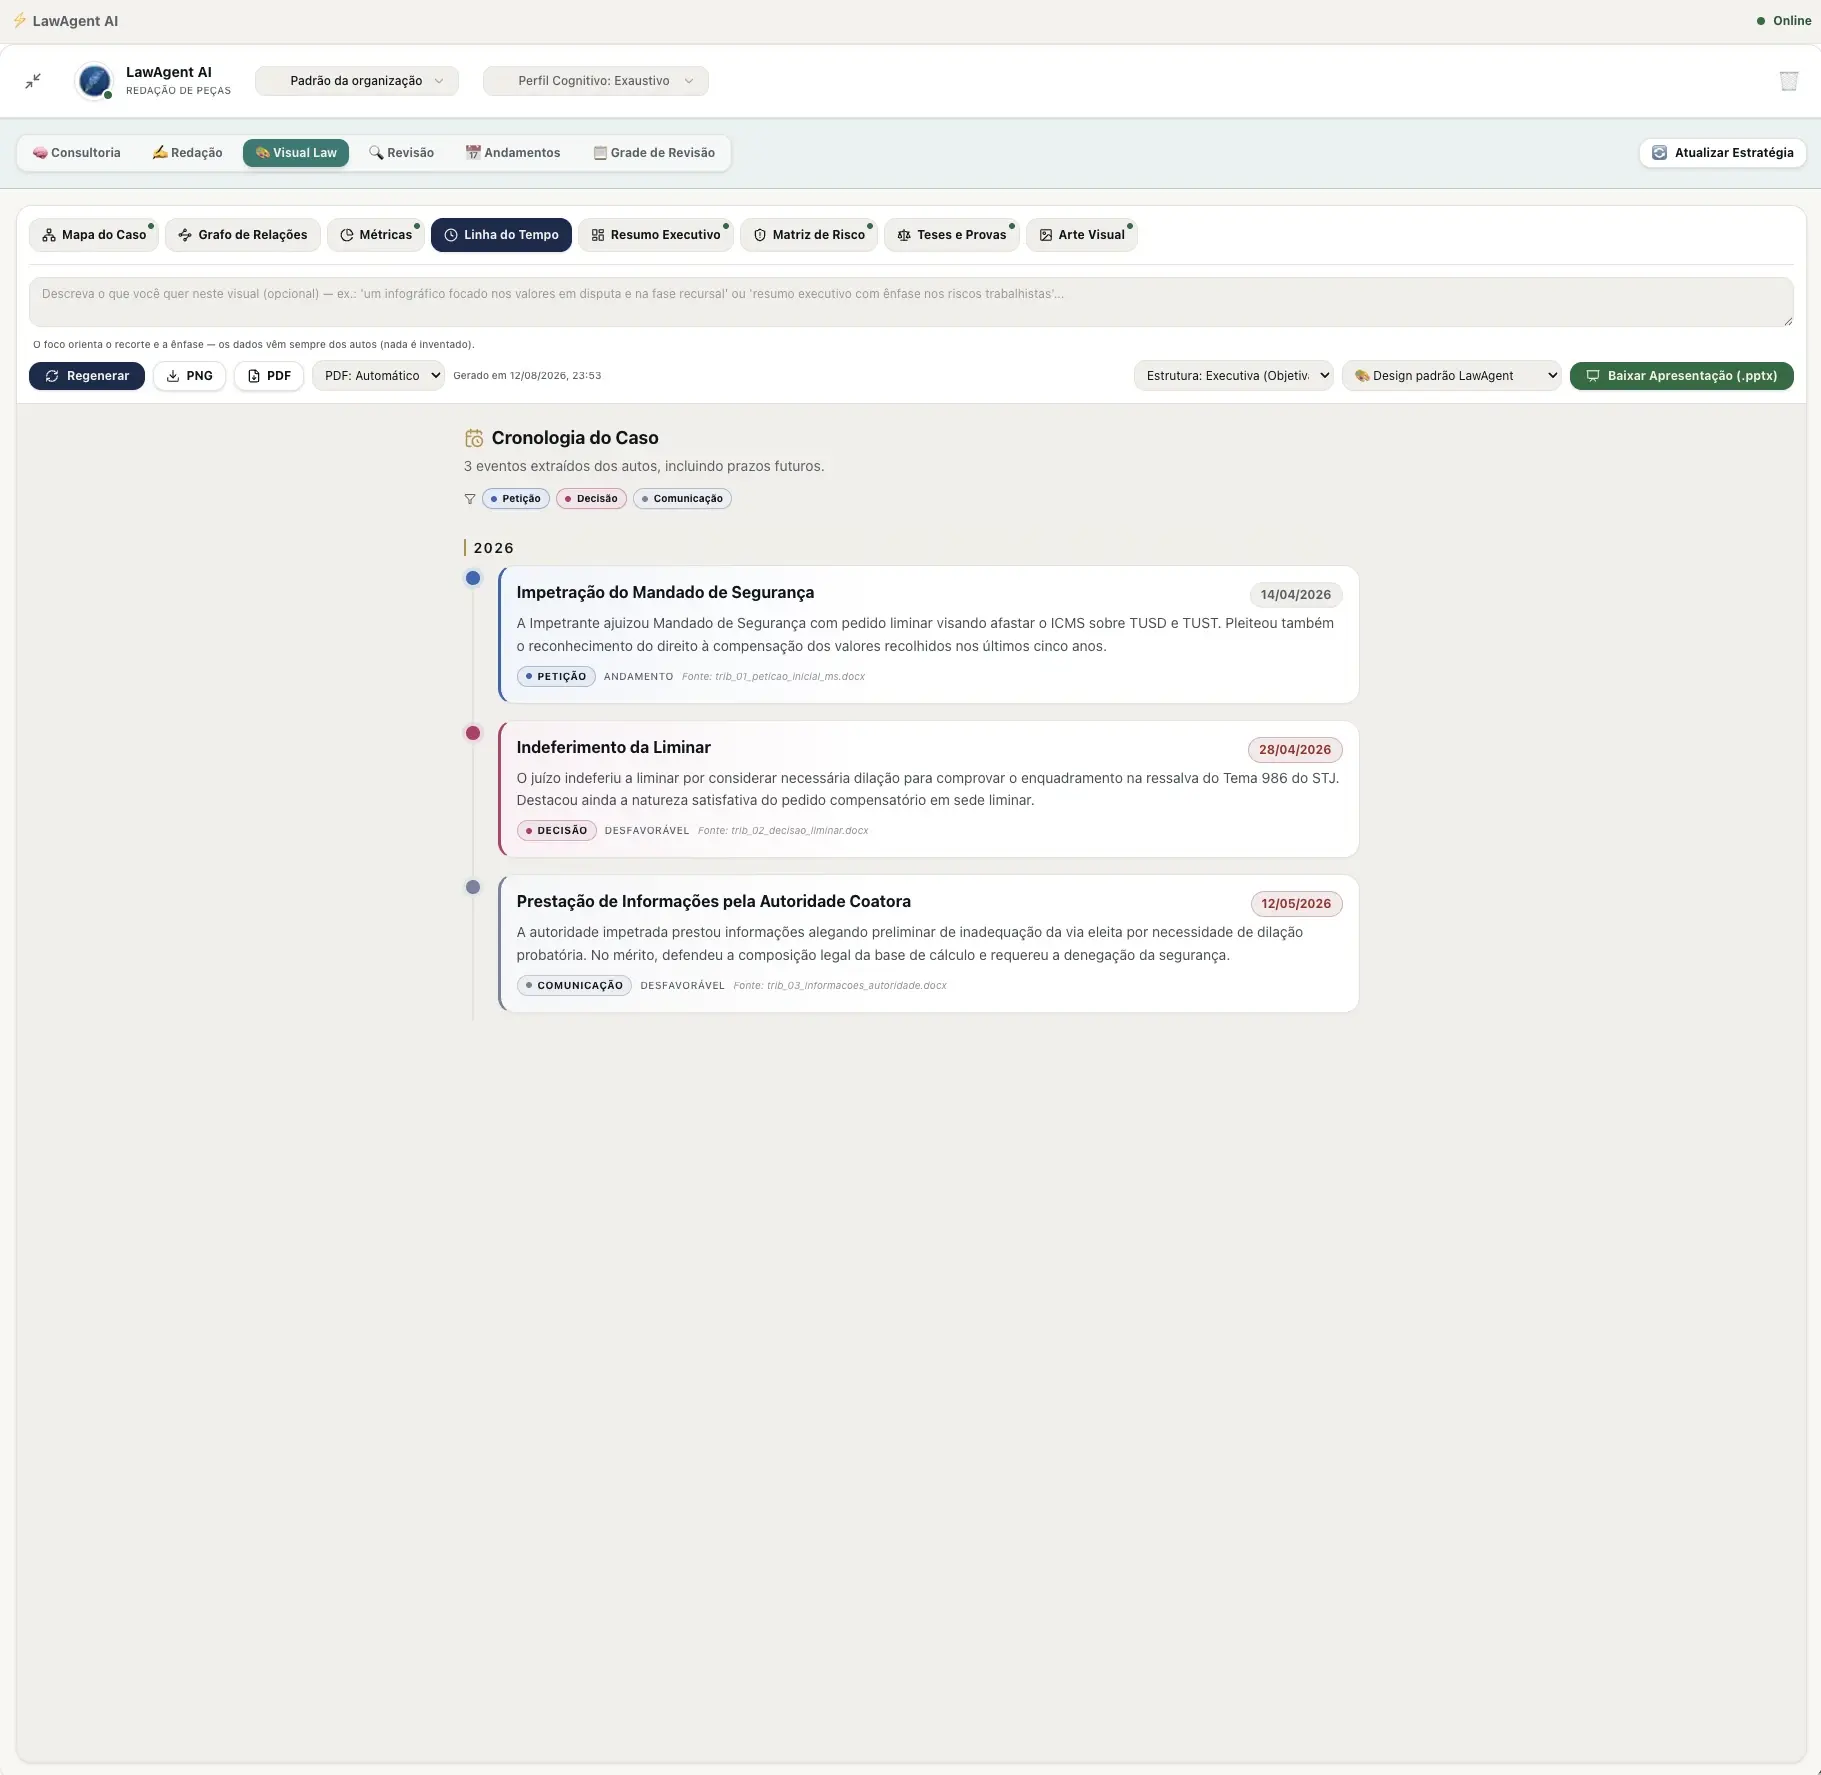
Task: Open the Revisão tab
Action: [x=401, y=153]
